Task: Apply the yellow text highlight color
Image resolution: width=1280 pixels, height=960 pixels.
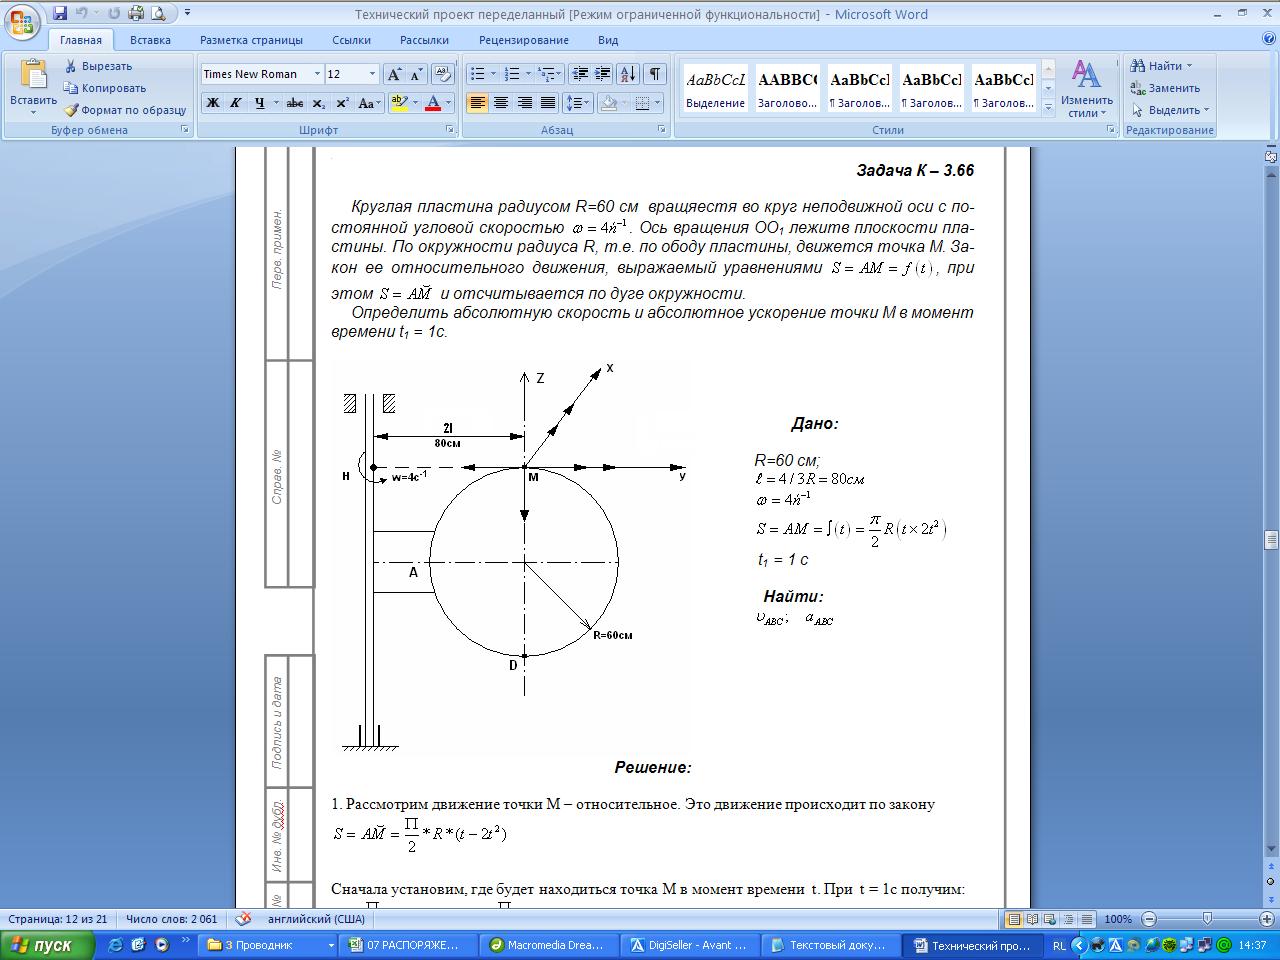Action: pyautogui.click(x=399, y=102)
